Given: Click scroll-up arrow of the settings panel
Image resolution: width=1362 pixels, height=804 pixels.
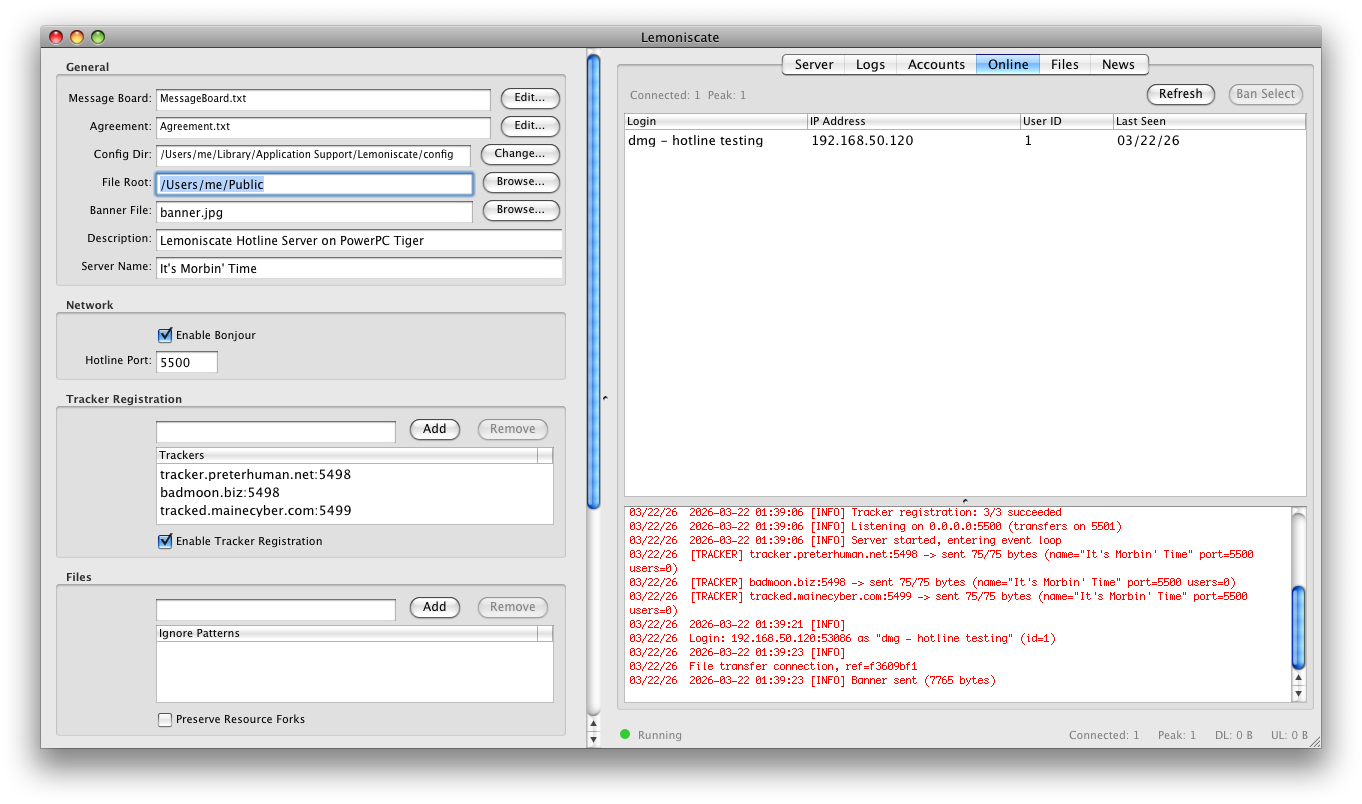Looking at the screenshot, I should coord(593,723).
